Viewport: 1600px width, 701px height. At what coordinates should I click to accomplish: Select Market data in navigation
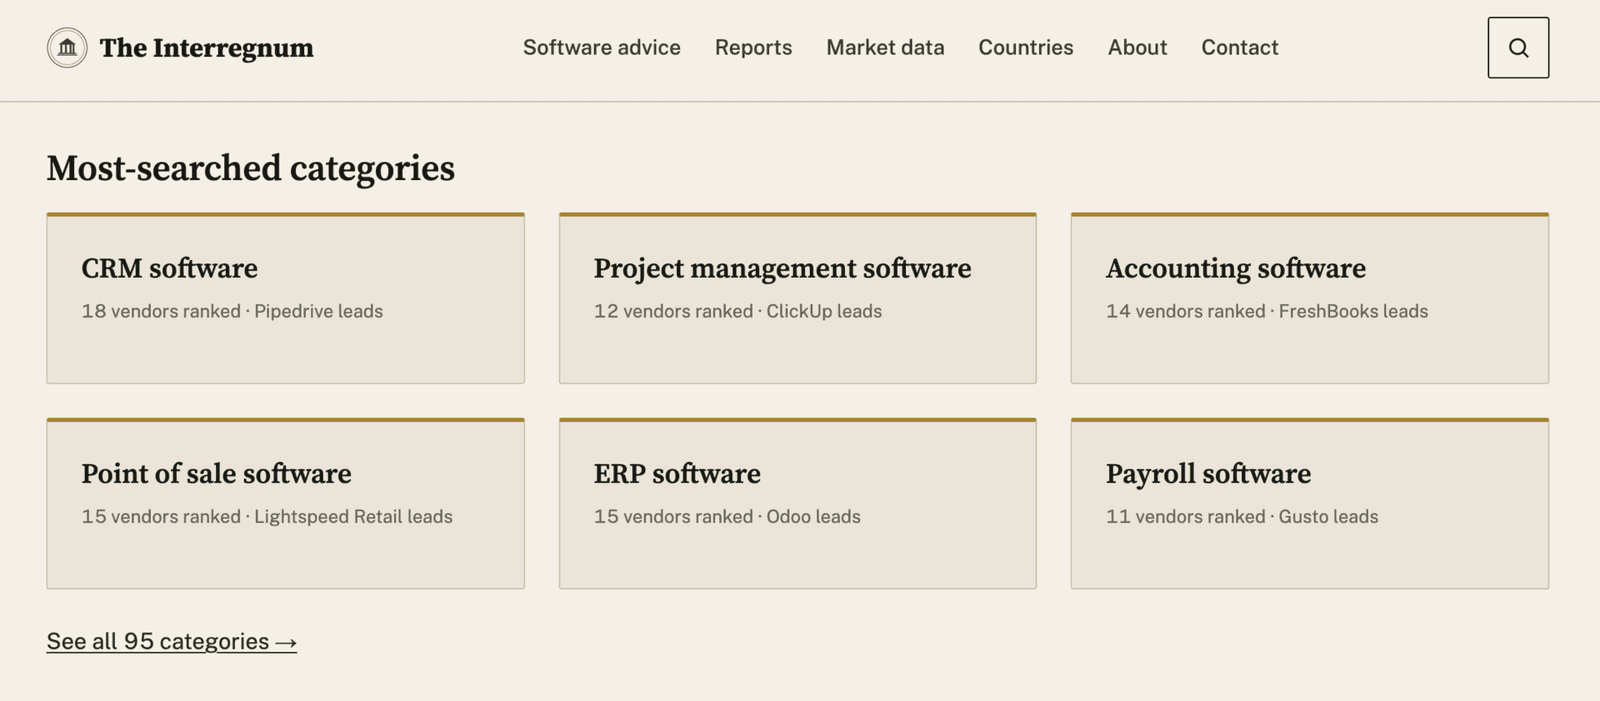885,47
